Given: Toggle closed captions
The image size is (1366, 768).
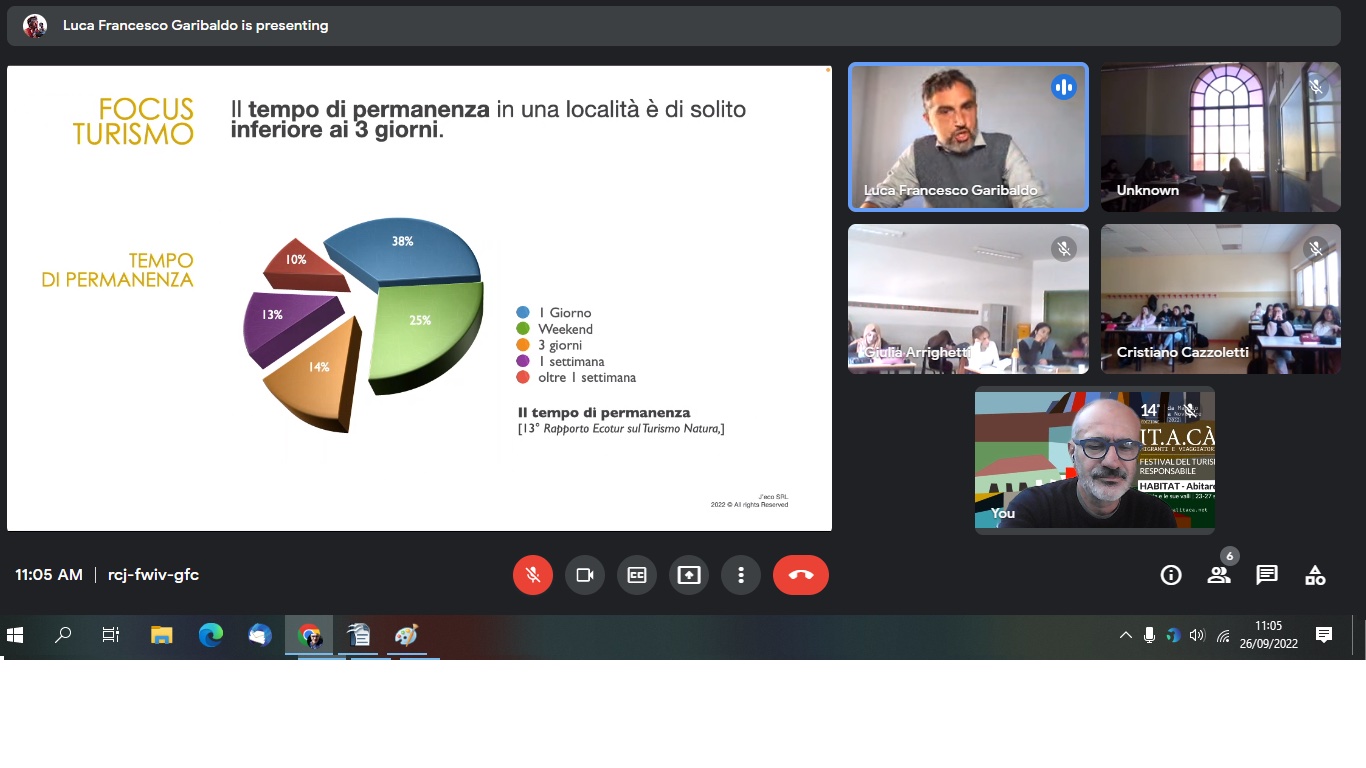Looking at the screenshot, I should [x=637, y=575].
